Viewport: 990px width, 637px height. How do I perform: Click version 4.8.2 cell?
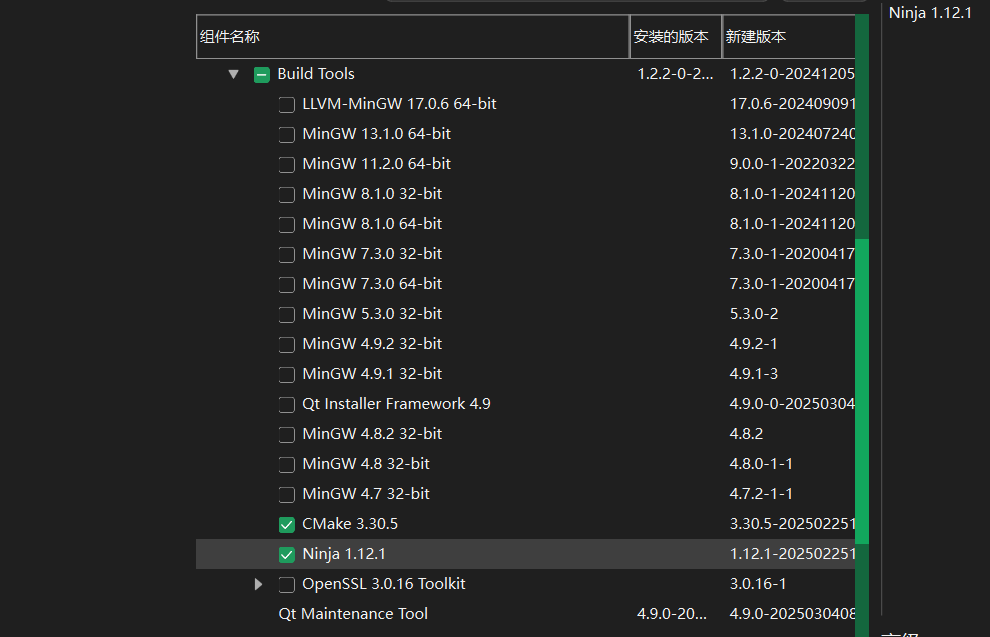(746, 434)
